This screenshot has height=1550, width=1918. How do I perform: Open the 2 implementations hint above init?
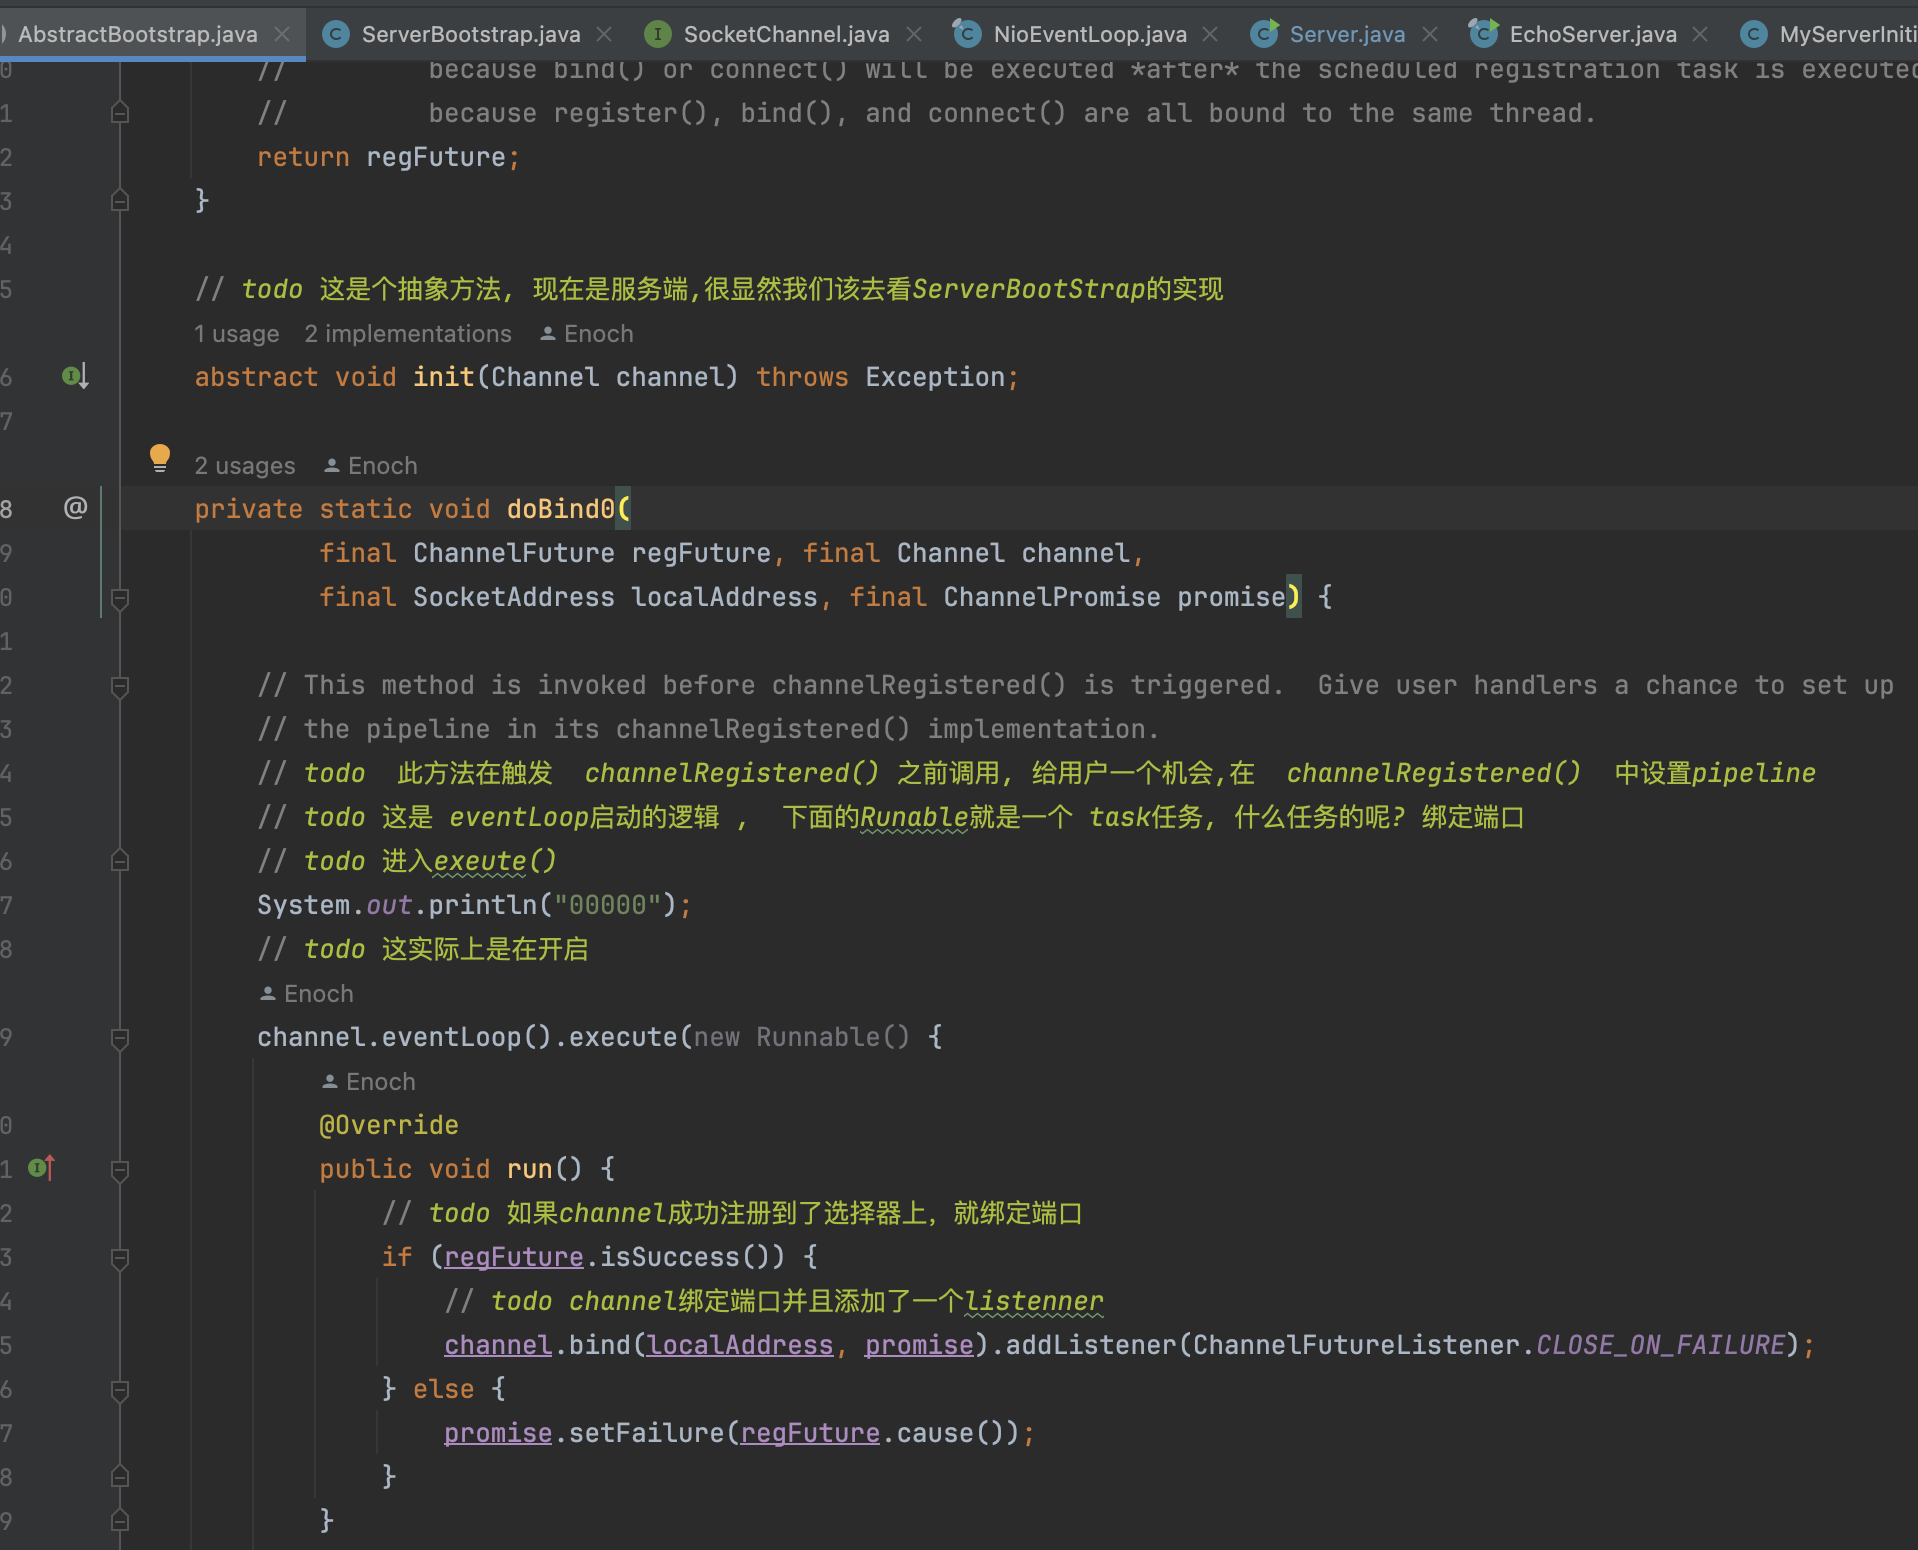pyautogui.click(x=408, y=334)
